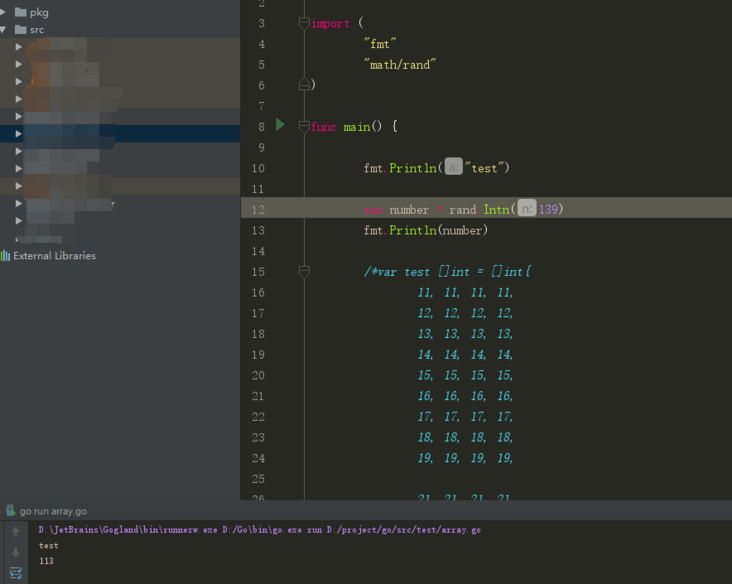
Task: Click the up arrow in the run console
Action: 16,532
